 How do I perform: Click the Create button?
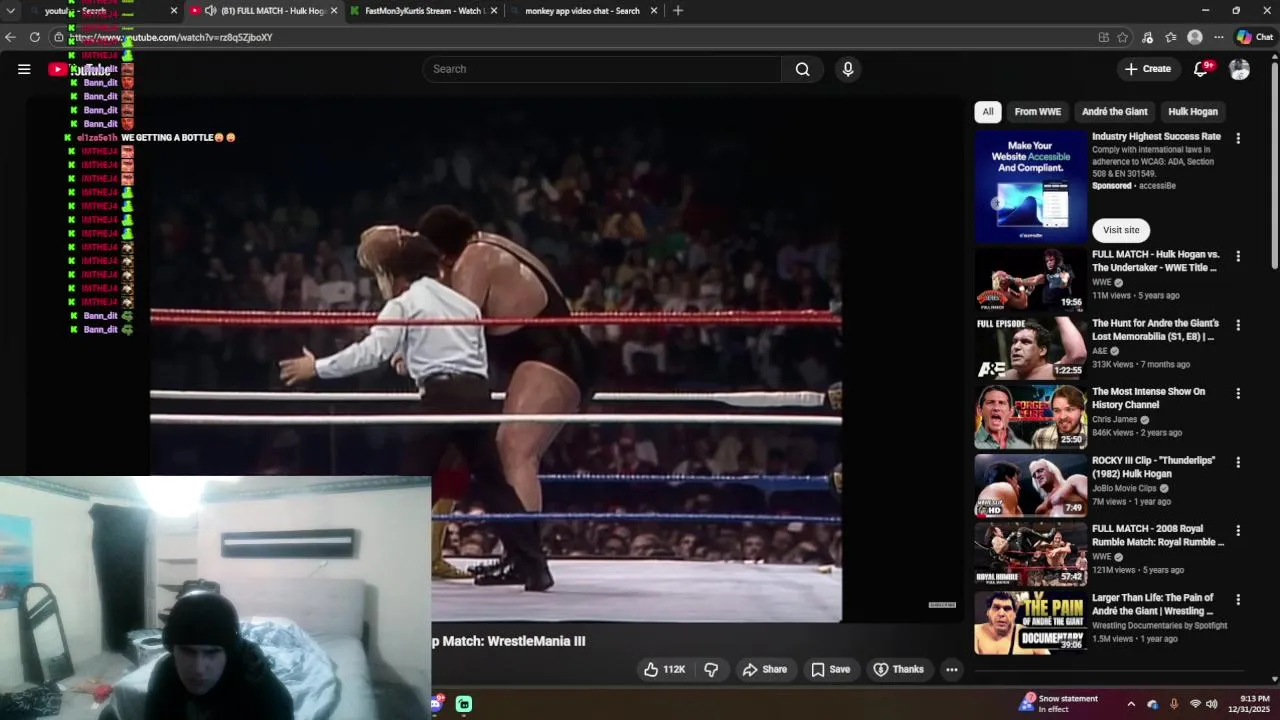tap(1147, 69)
